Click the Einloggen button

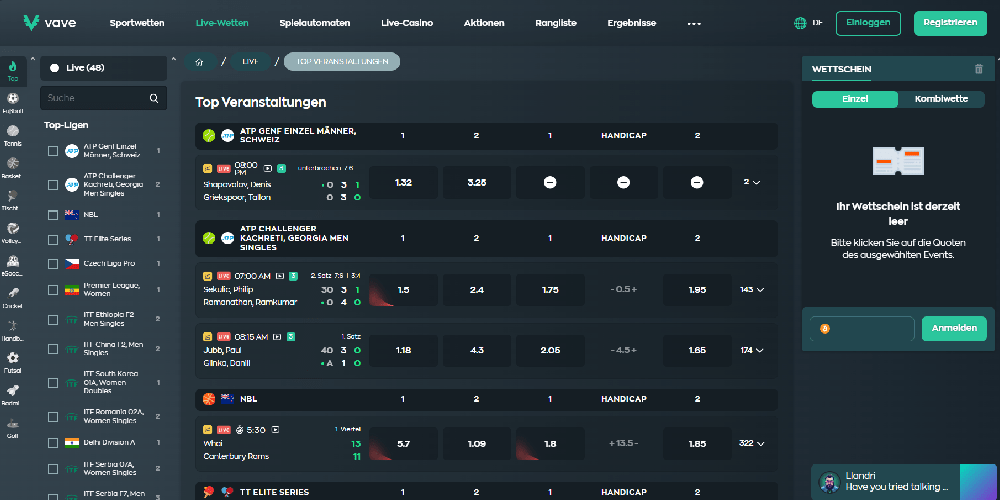(868, 23)
